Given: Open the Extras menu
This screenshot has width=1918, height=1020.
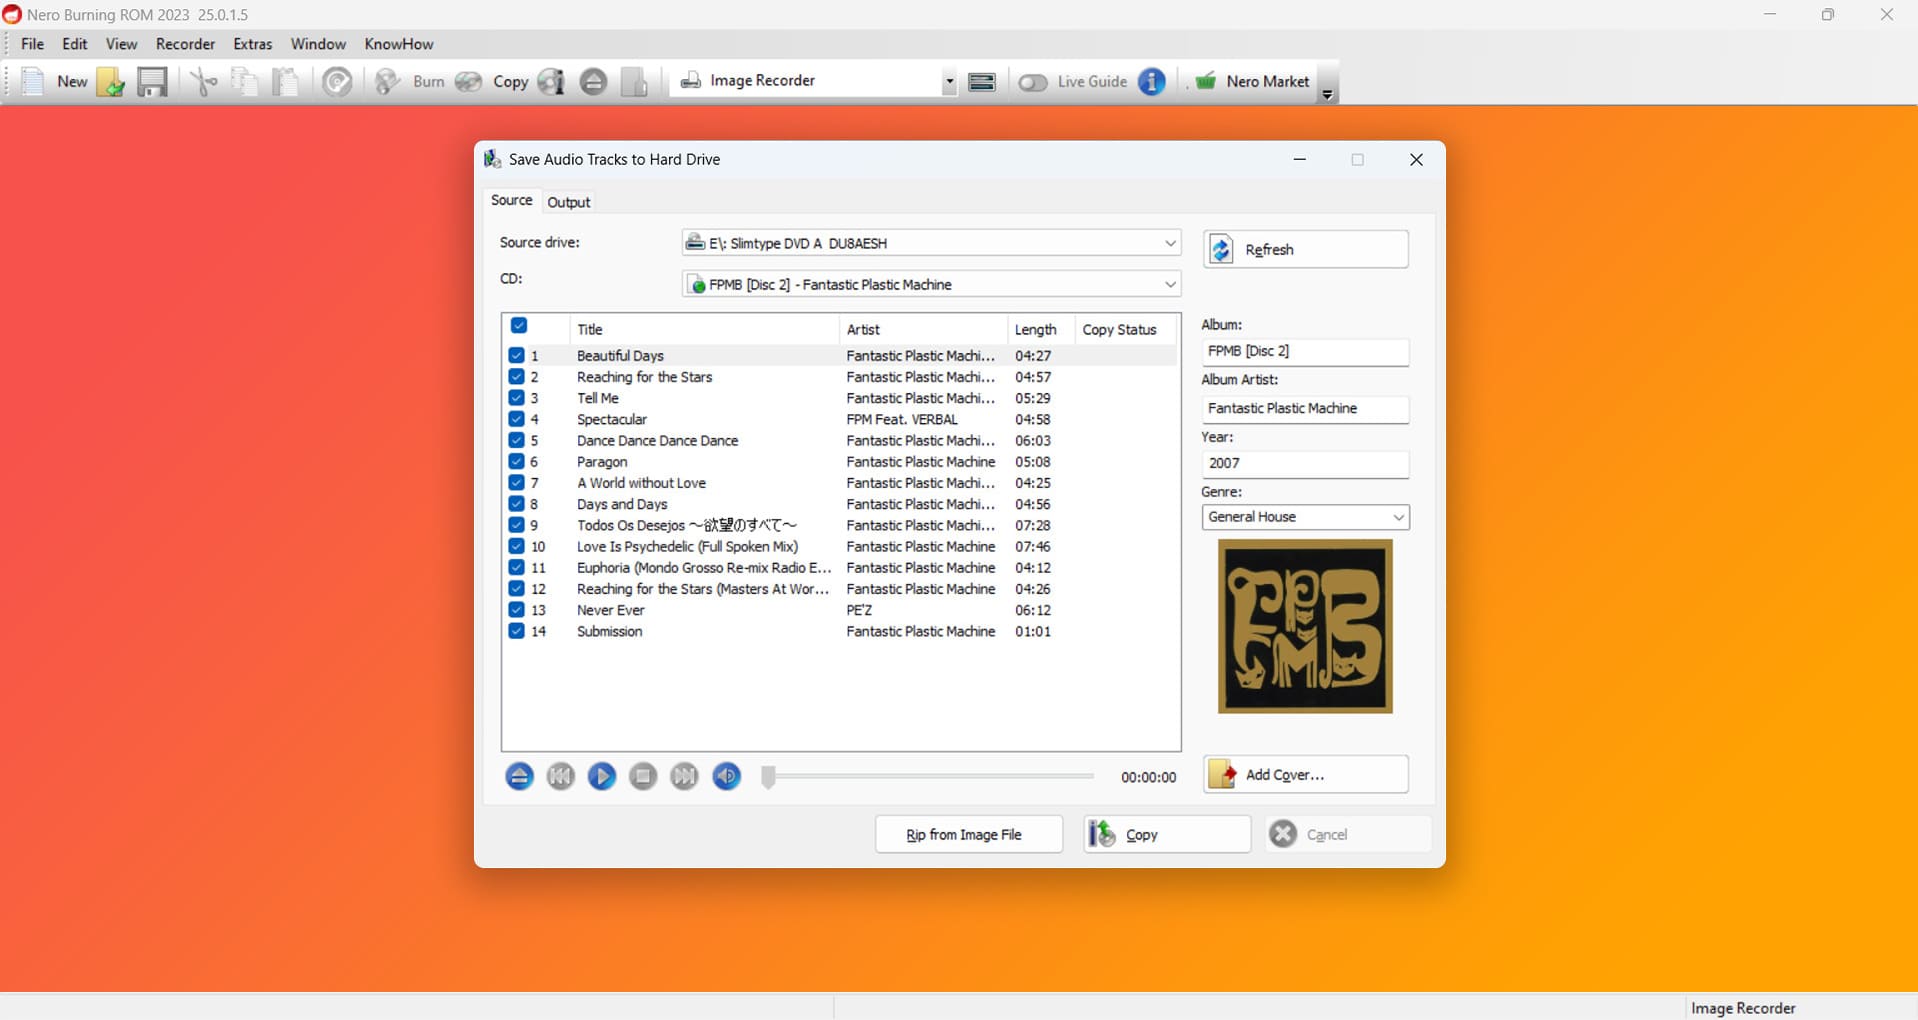Looking at the screenshot, I should (x=252, y=44).
